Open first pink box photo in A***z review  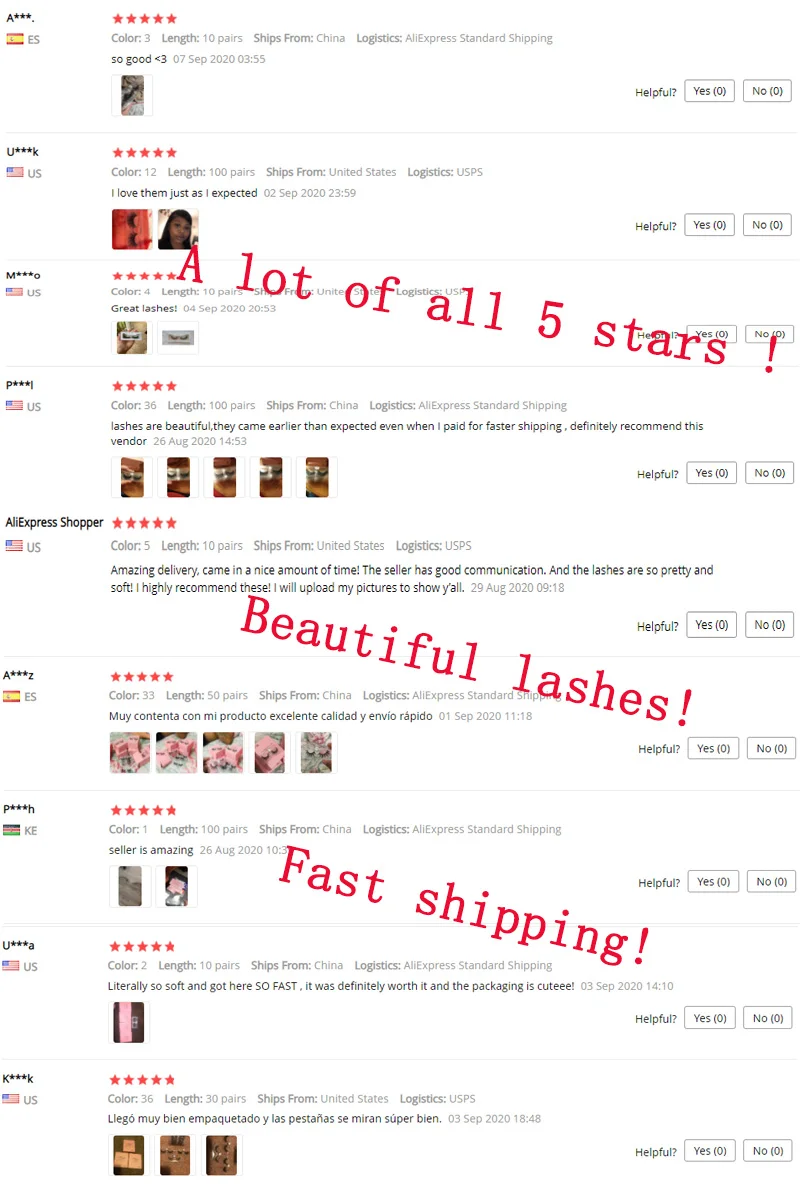[x=130, y=753]
